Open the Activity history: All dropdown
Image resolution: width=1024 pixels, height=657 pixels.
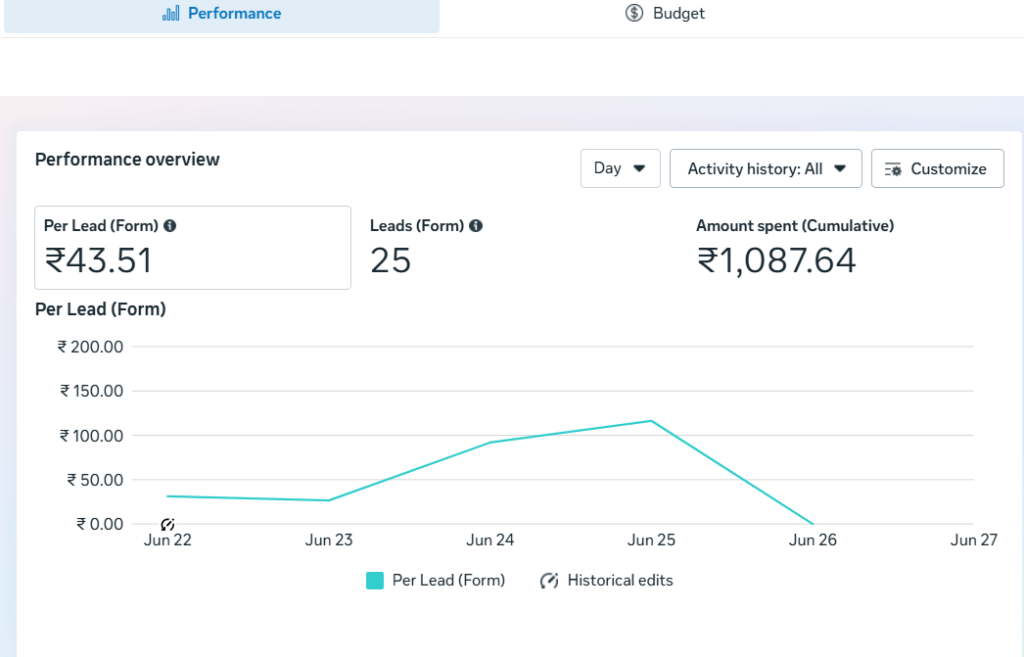click(x=765, y=168)
